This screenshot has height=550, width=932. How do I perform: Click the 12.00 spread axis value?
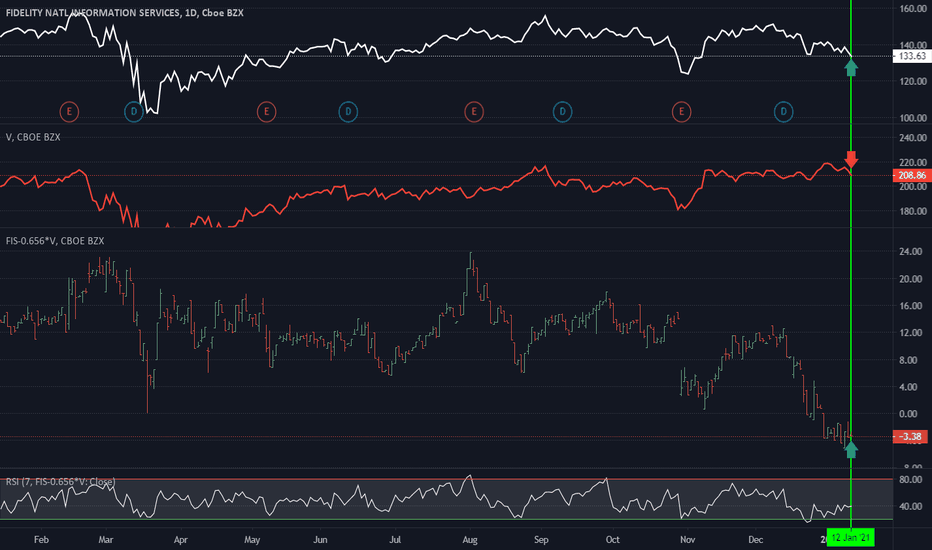point(911,333)
